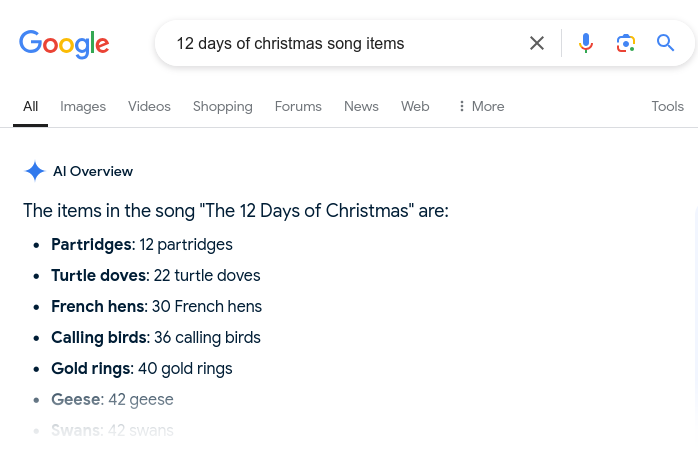The width and height of the screenshot is (698, 449).
Task: Click the magnifying glass search button
Action: point(666,43)
